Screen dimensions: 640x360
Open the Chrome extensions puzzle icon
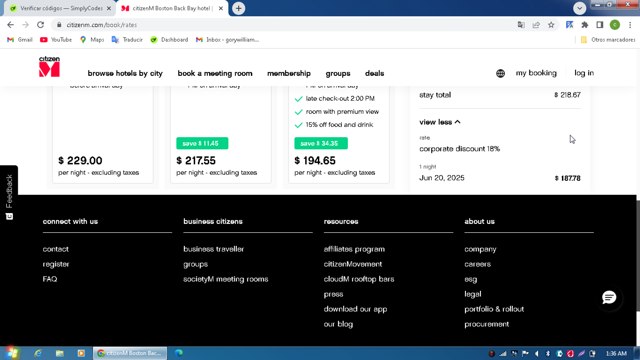point(584,25)
